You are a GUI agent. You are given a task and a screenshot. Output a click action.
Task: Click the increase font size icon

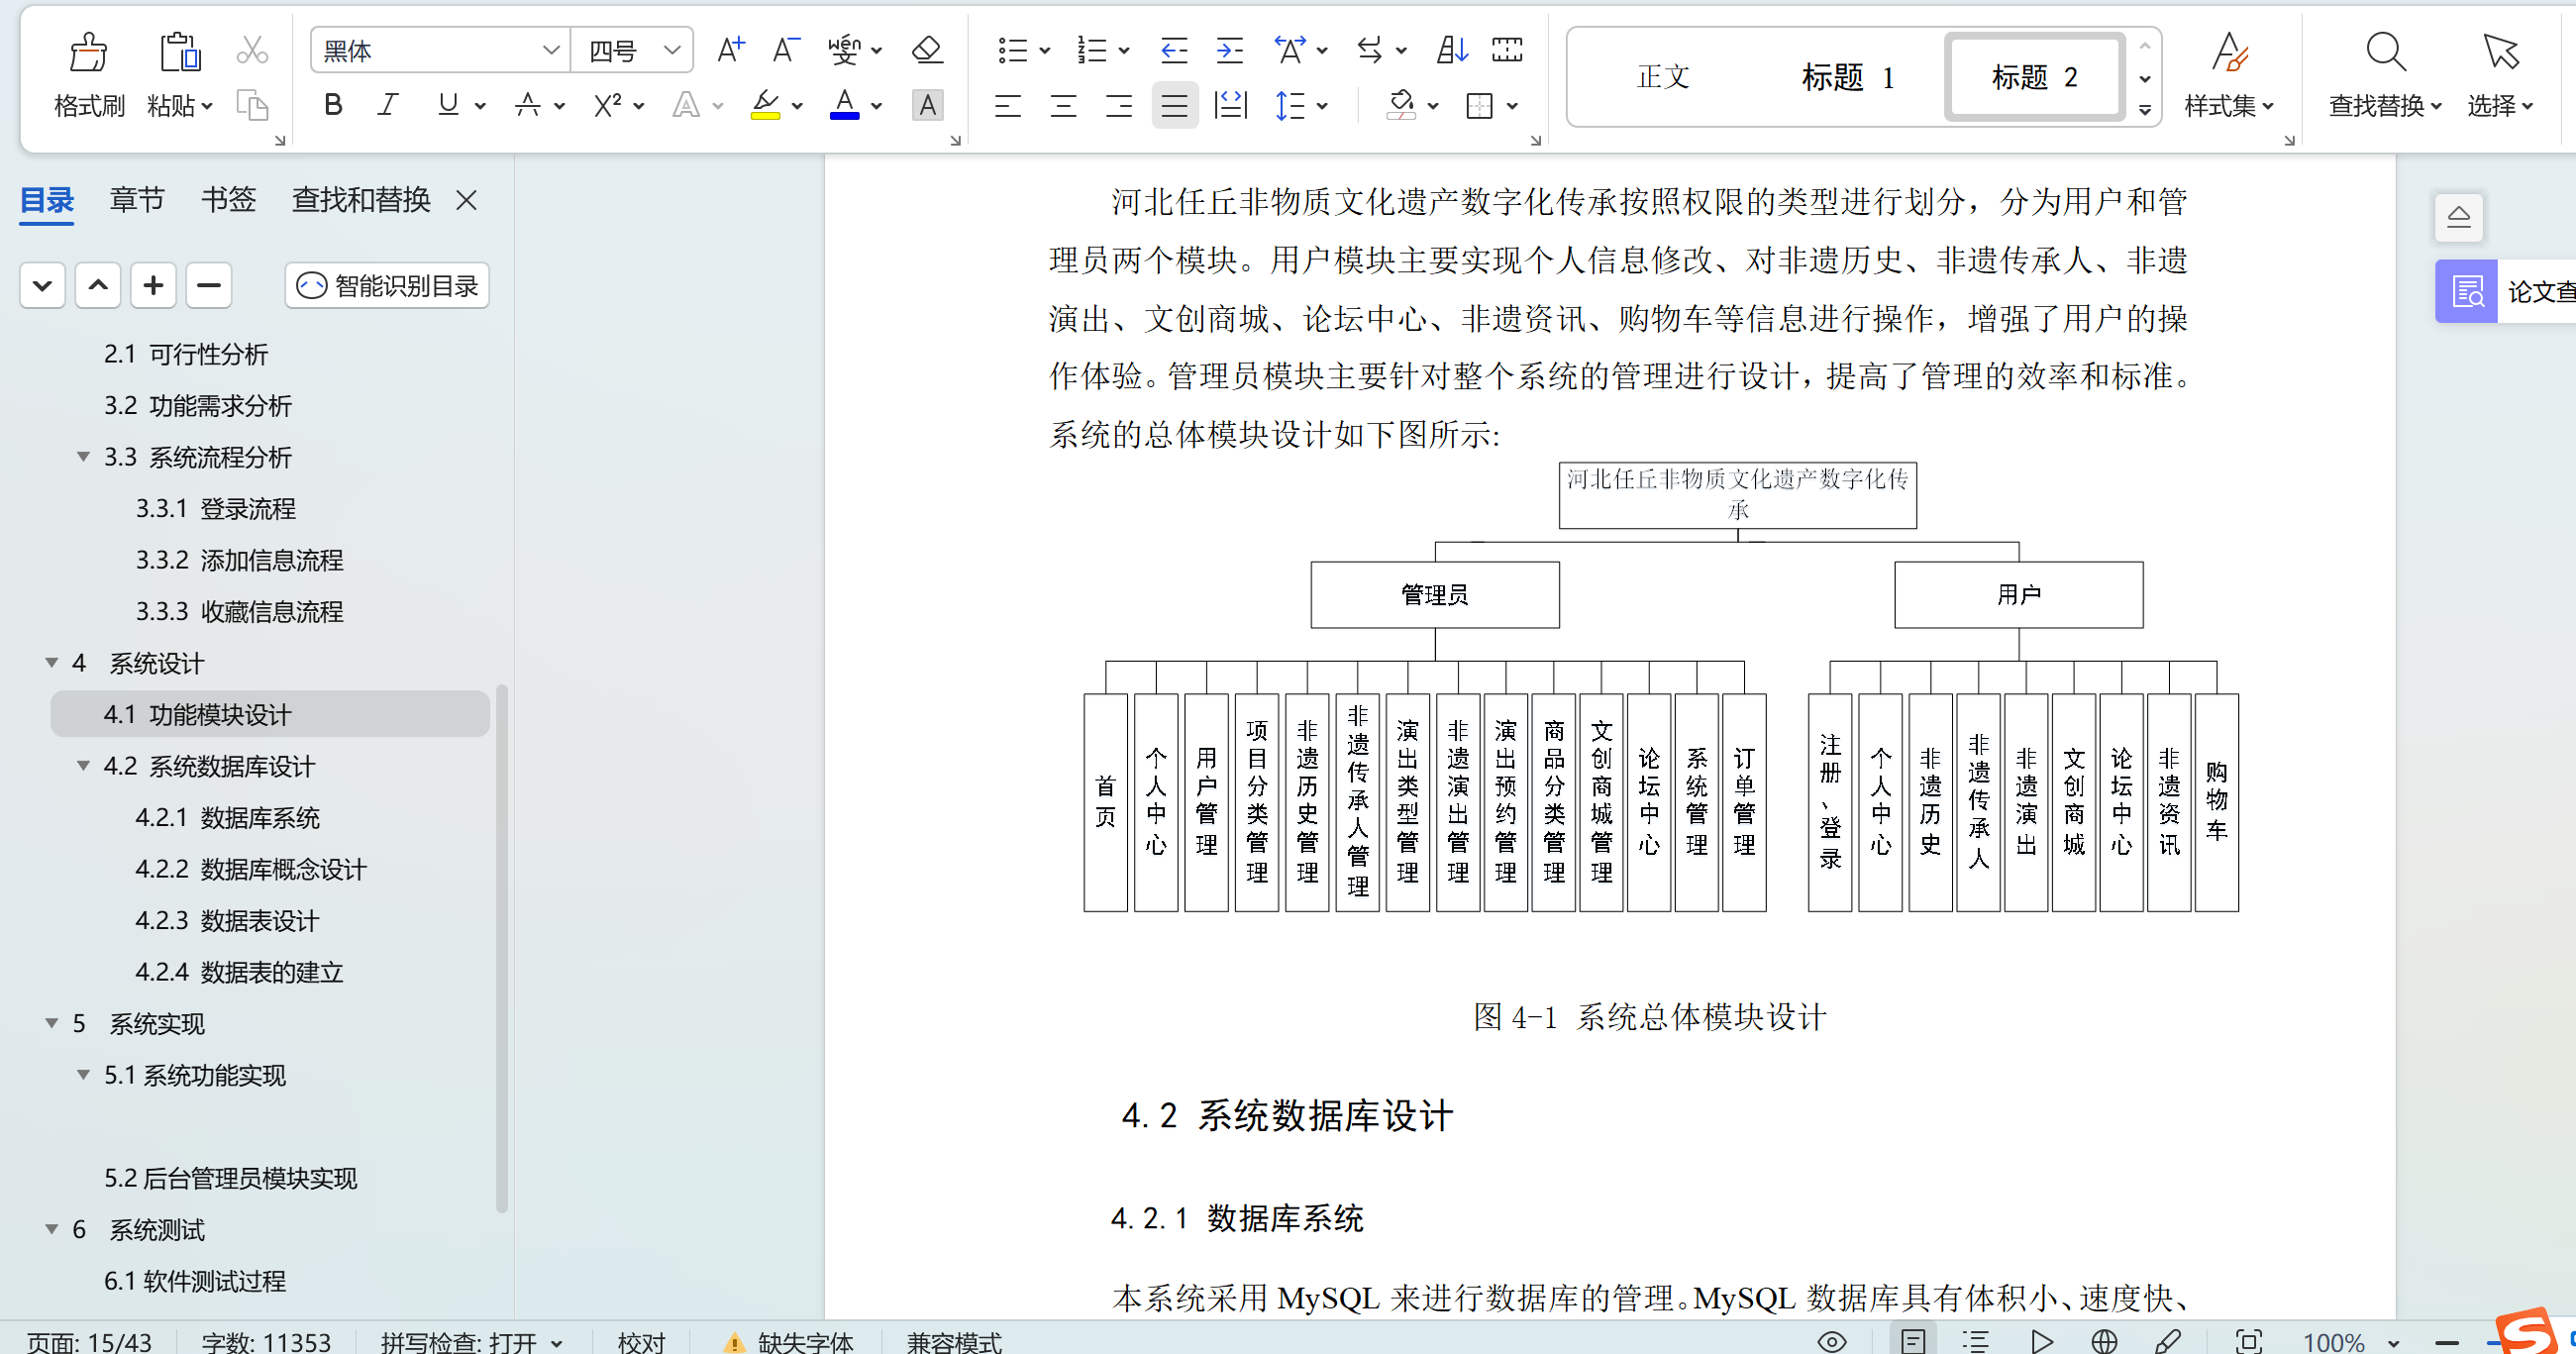[x=731, y=50]
